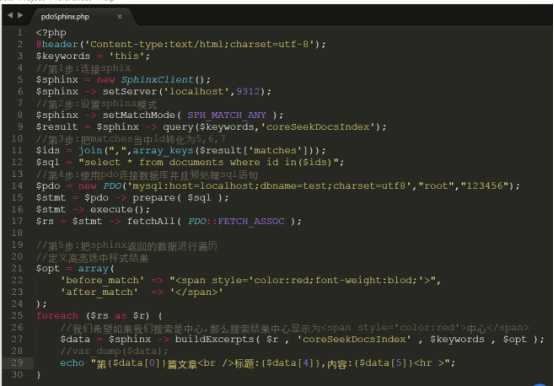This screenshot has height=386, width=554.
Task: Click the 'PDO' class name on line 14
Action: click(x=112, y=186)
